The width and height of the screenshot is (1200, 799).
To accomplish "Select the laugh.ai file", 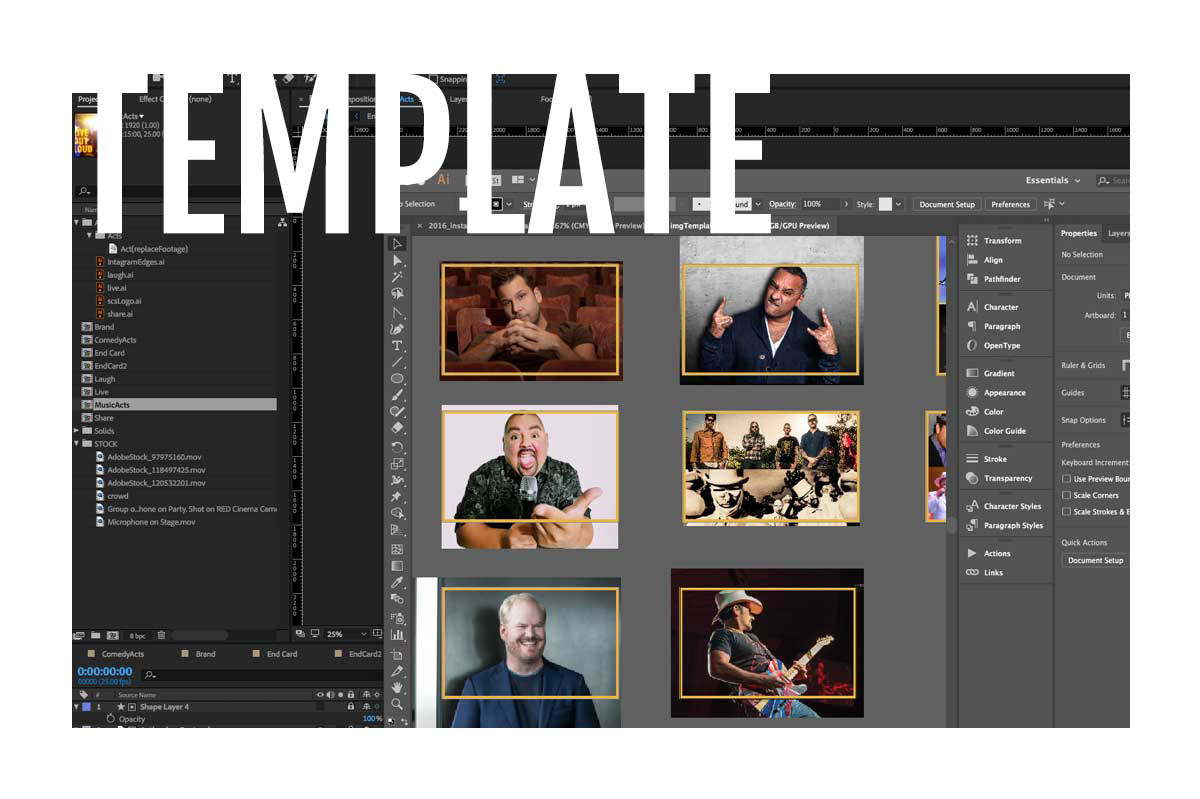I will (120, 275).
